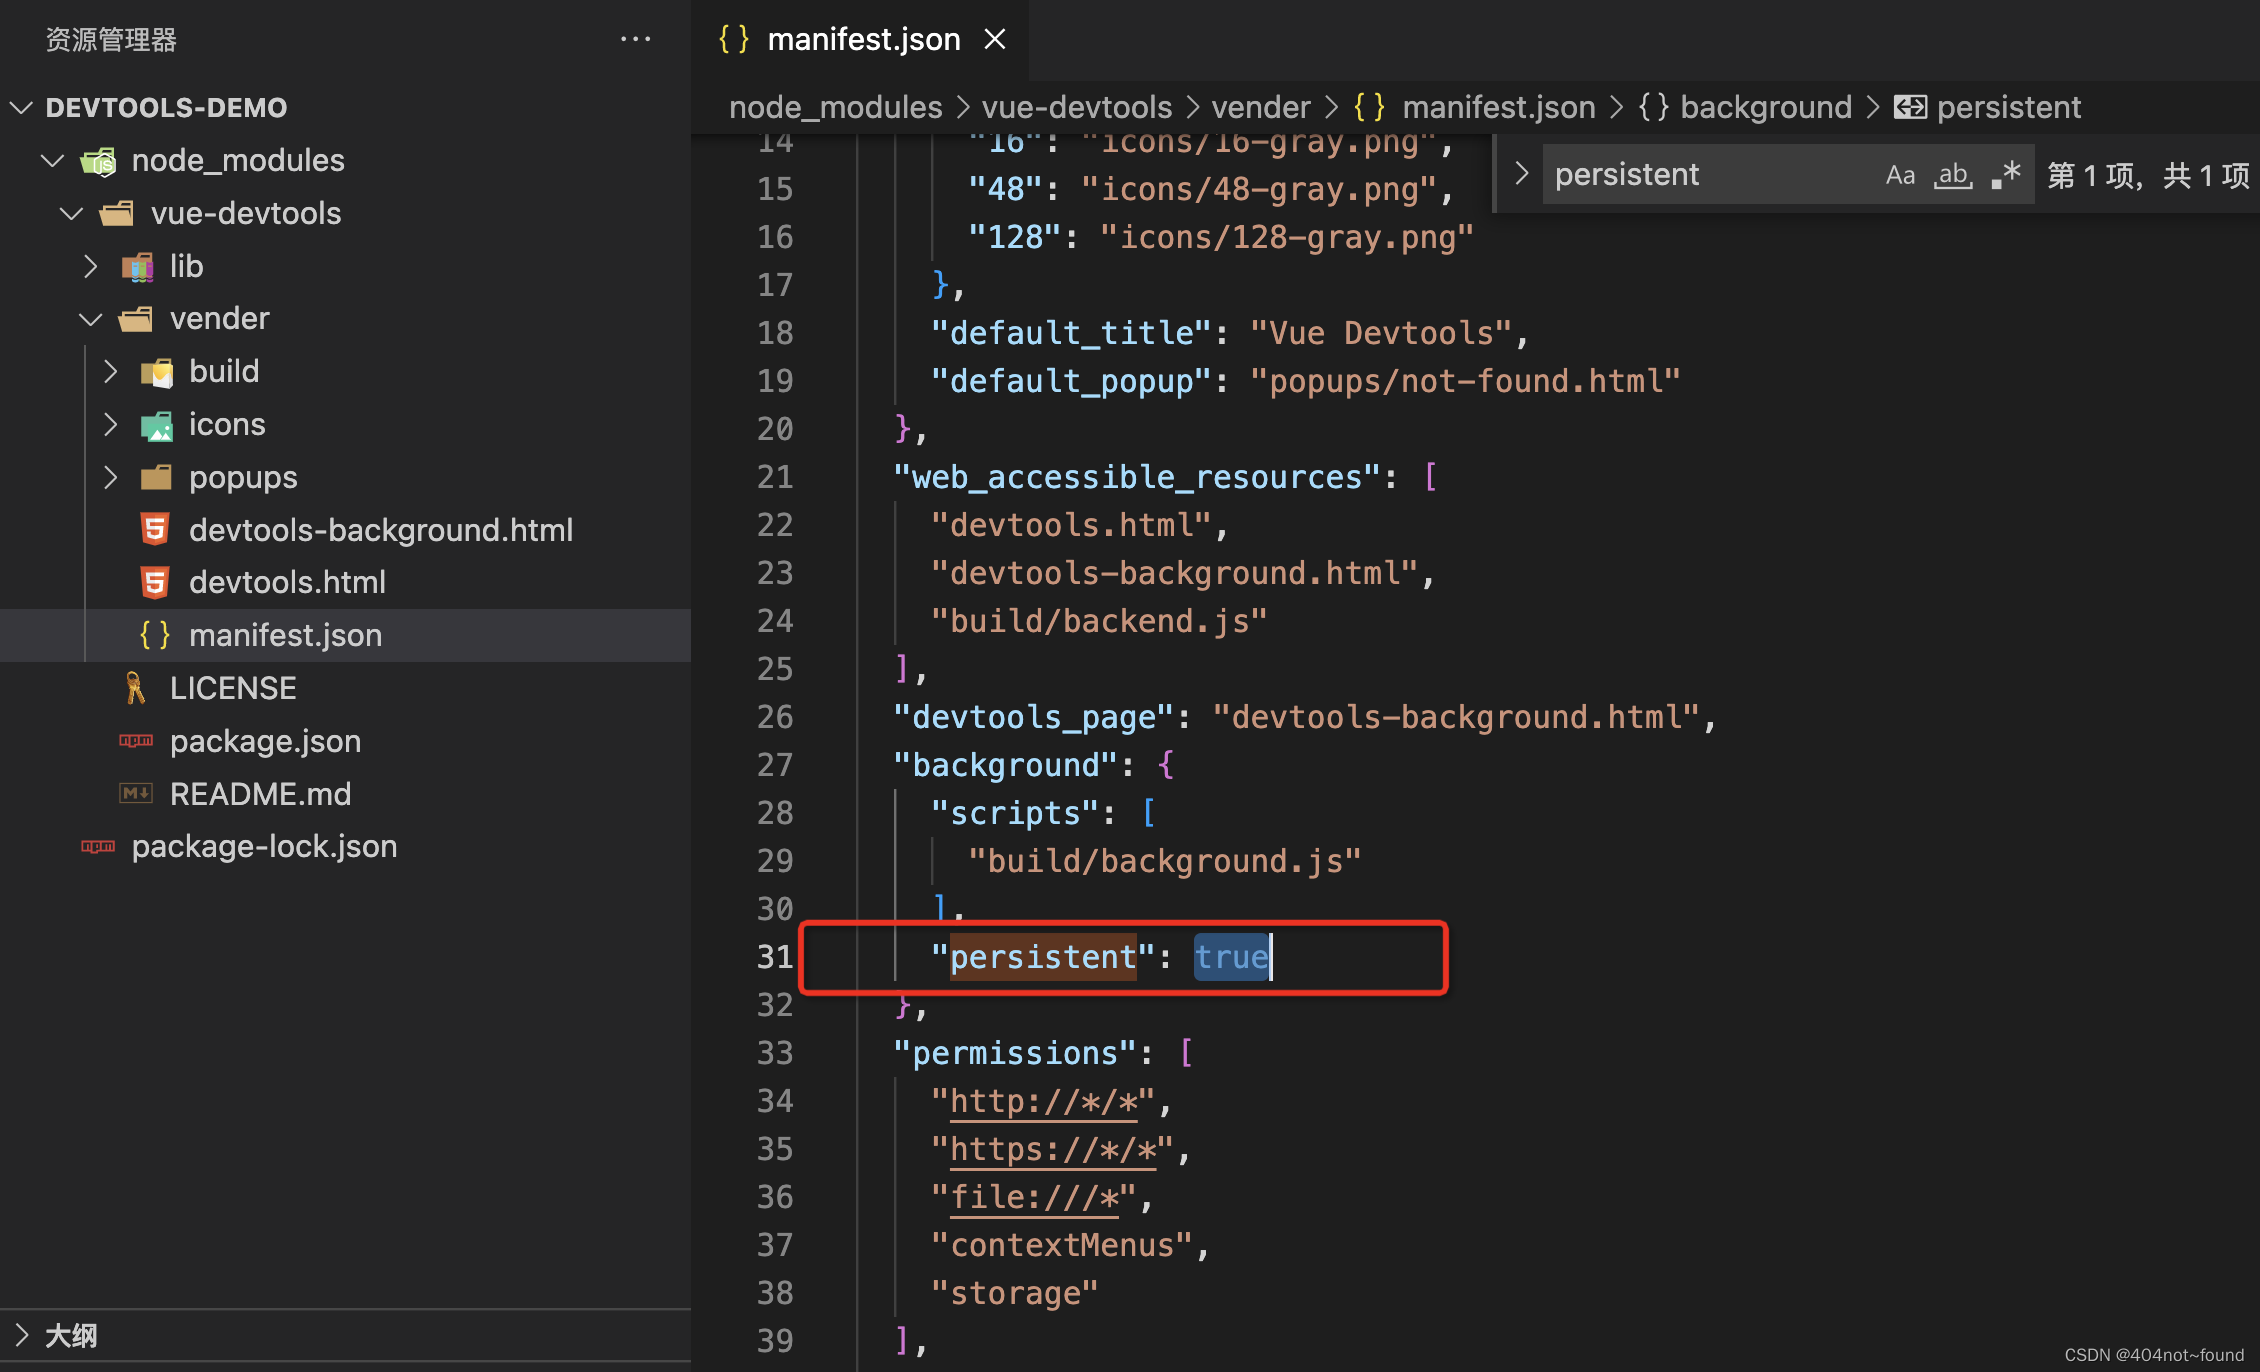
Task: Click the curly-braces icon of manifest.json in the tree
Action: (155, 635)
